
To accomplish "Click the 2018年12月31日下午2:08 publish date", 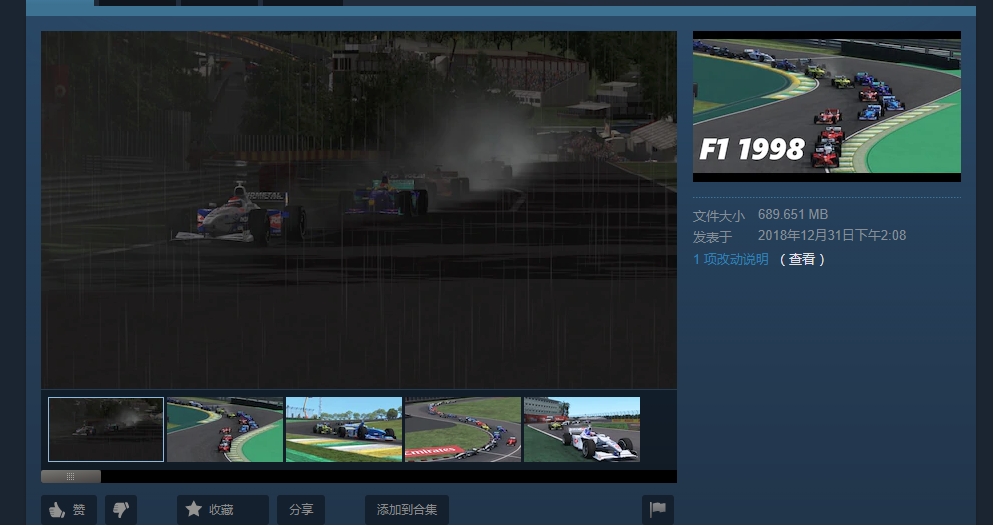I will point(832,236).
